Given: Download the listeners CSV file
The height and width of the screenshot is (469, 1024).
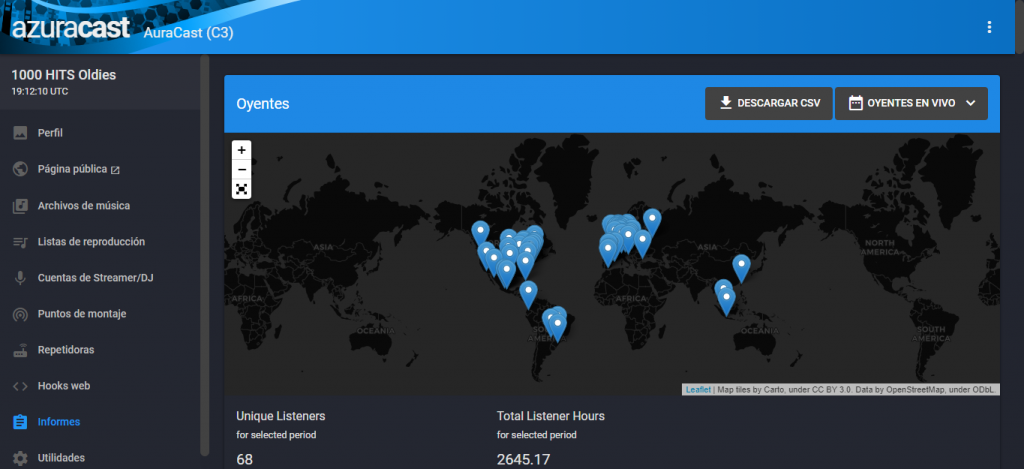Looking at the screenshot, I should (x=768, y=103).
